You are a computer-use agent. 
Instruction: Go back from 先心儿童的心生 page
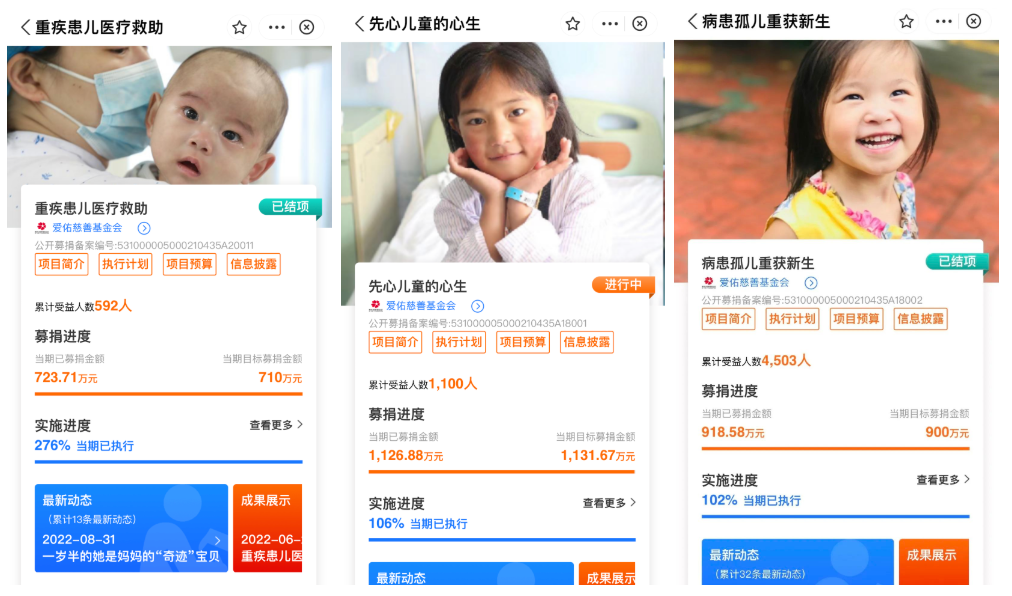(x=359, y=24)
